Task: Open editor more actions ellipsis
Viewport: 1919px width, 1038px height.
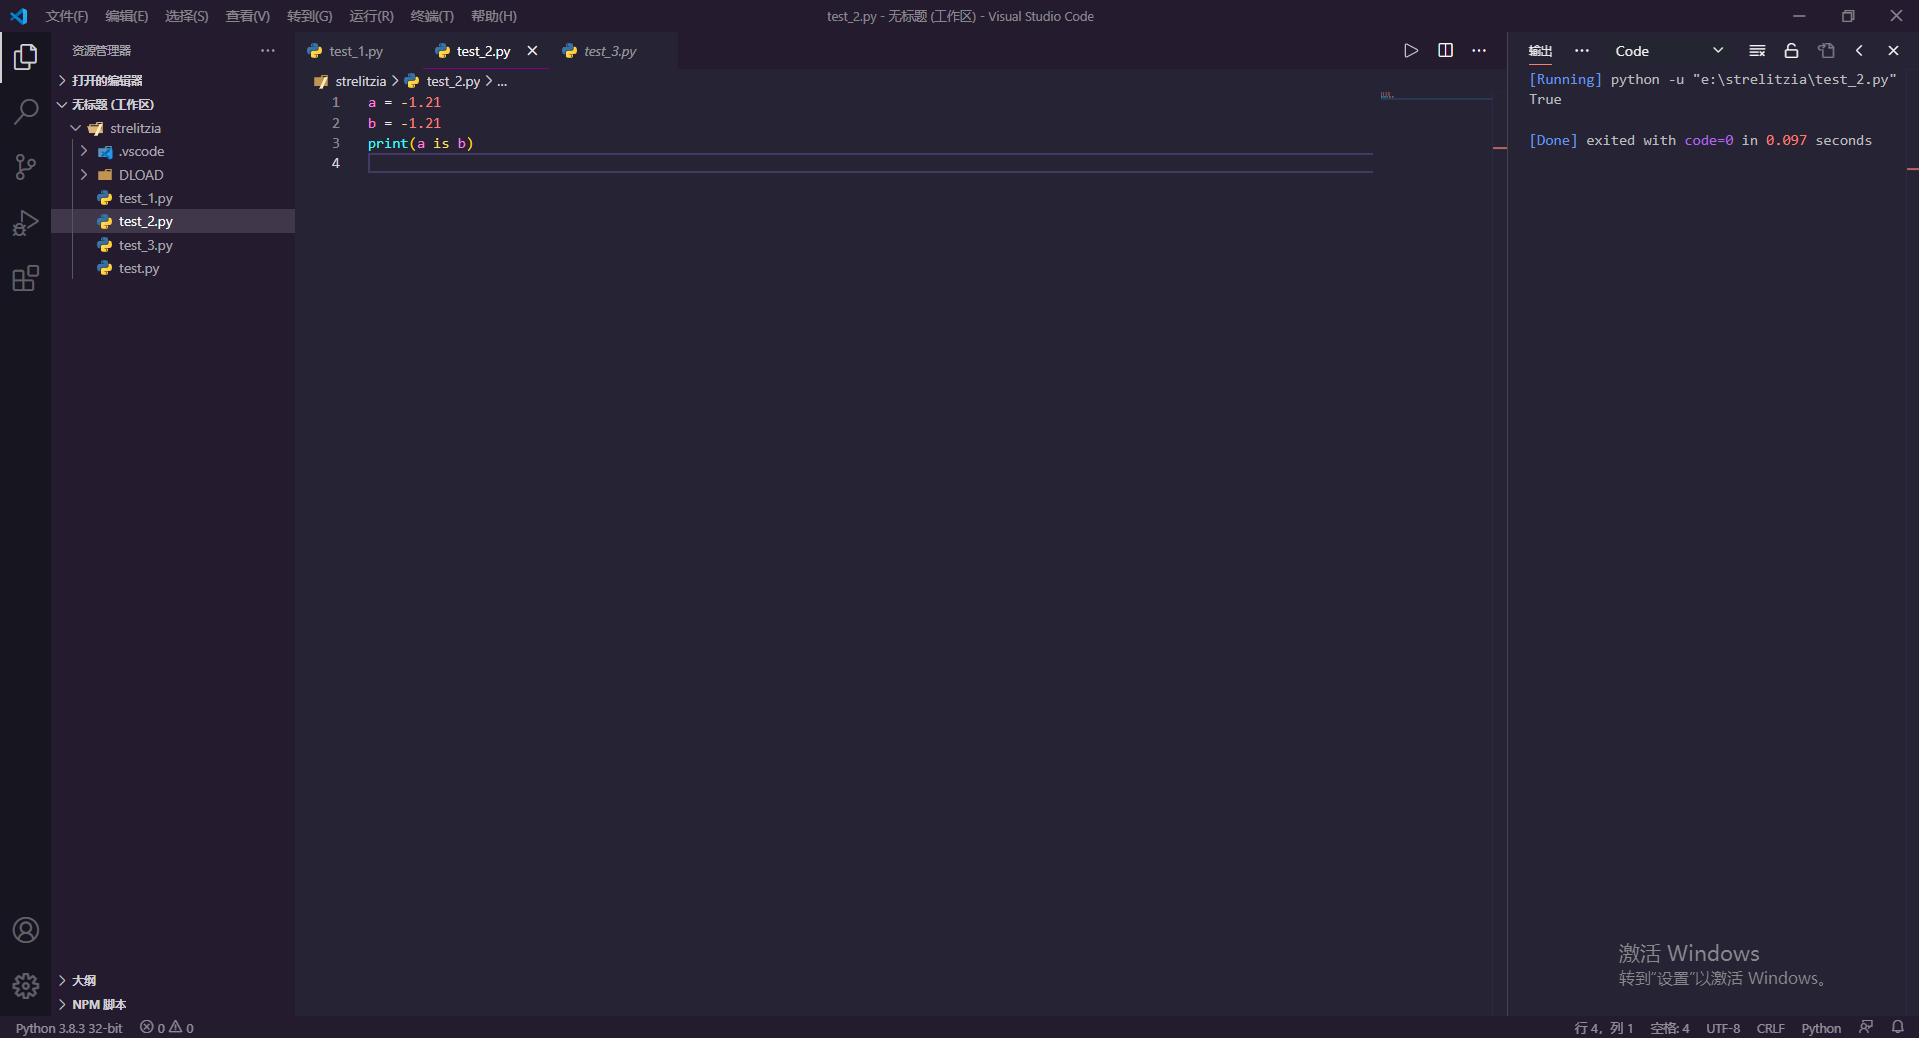Action: (x=1479, y=51)
